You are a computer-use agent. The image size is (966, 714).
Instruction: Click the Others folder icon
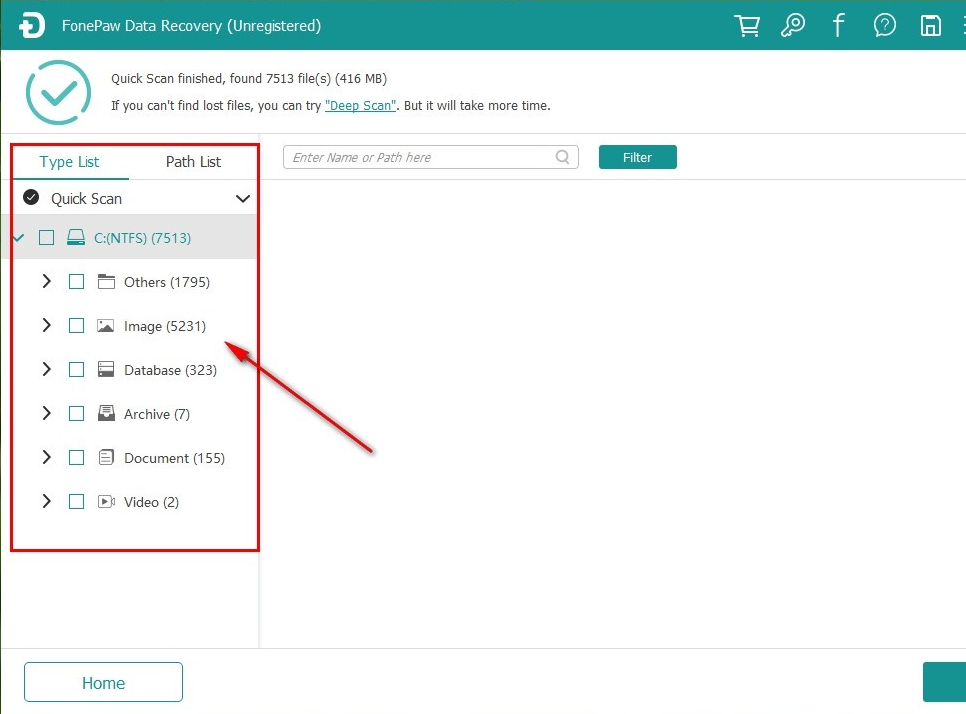tap(106, 282)
